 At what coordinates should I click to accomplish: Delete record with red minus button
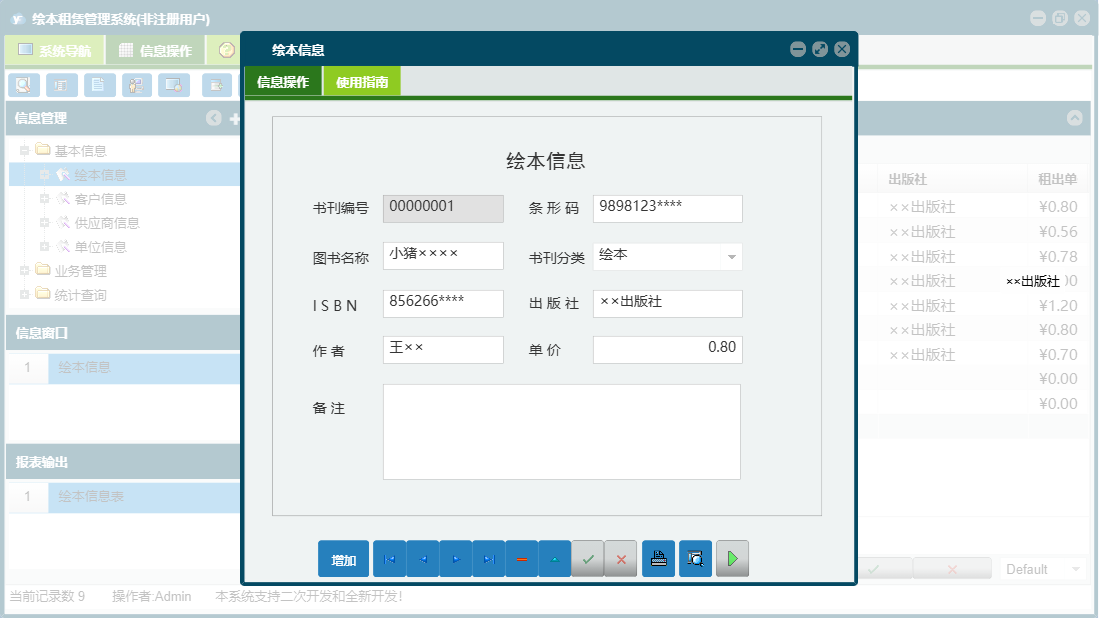(521, 559)
